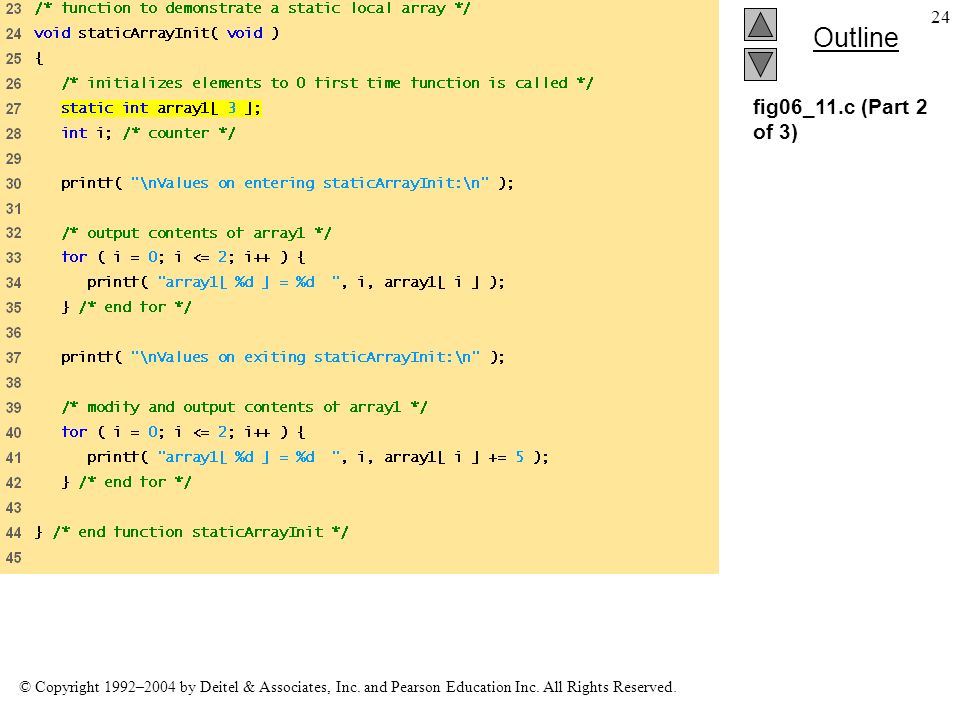Click the Deitel & Associates copyright notice

[x=347, y=687]
